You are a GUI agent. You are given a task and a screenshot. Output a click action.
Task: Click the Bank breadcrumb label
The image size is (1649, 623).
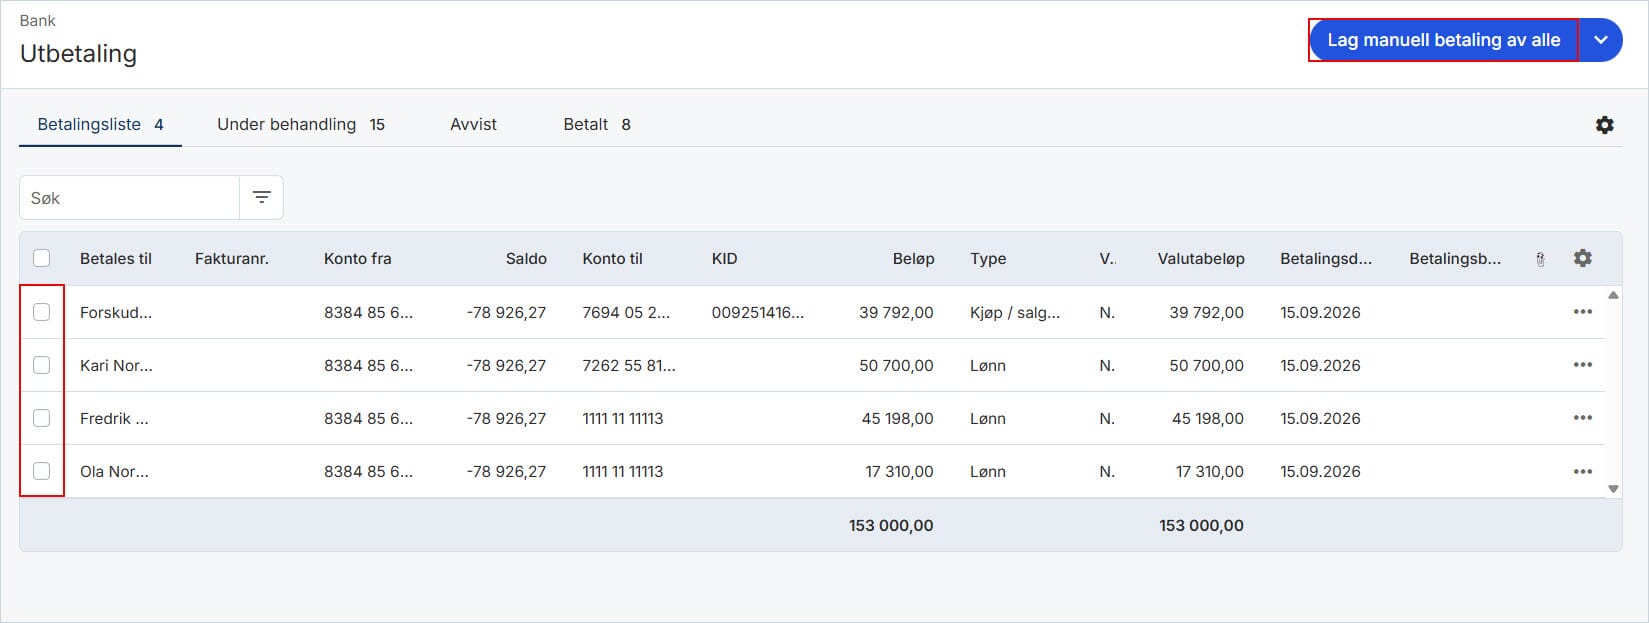click(38, 20)
